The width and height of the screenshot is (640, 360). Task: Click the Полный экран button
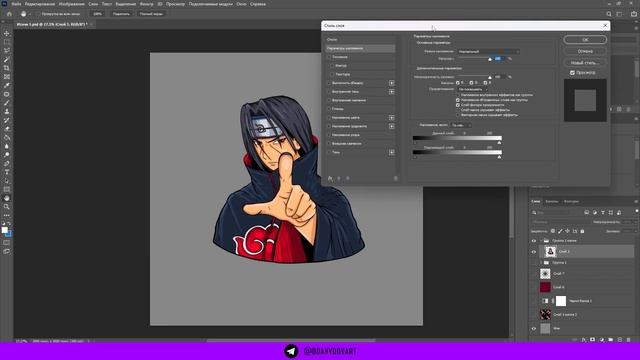tap(151, 14)
